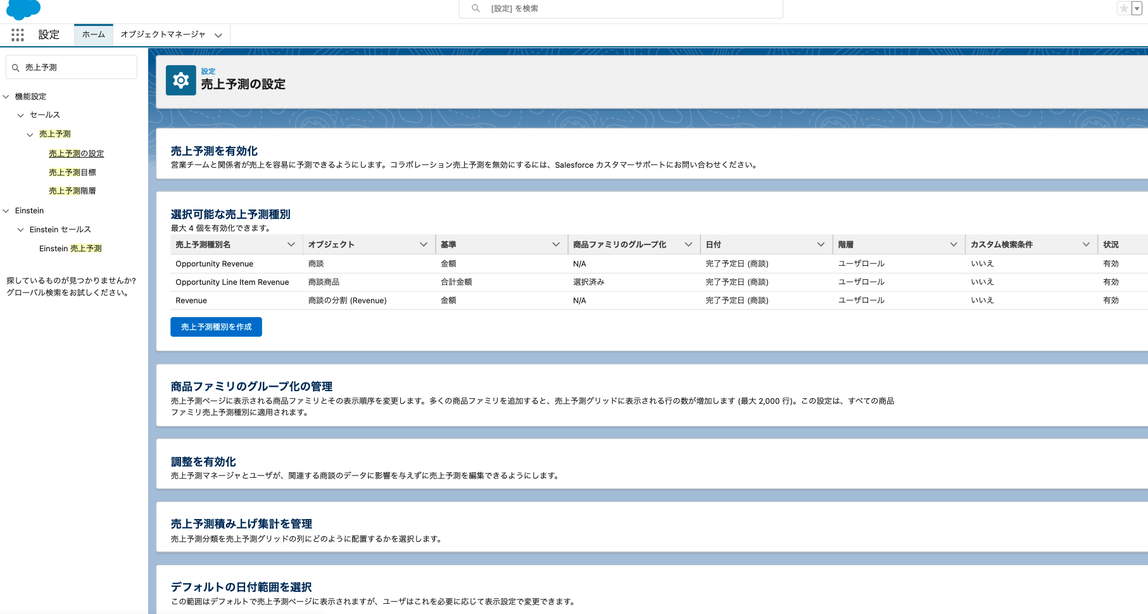Click the 商品ファミリのグループ化の管理 heading
The height and width of the screenshot is (614, 1148).
[x=252, y=386]
